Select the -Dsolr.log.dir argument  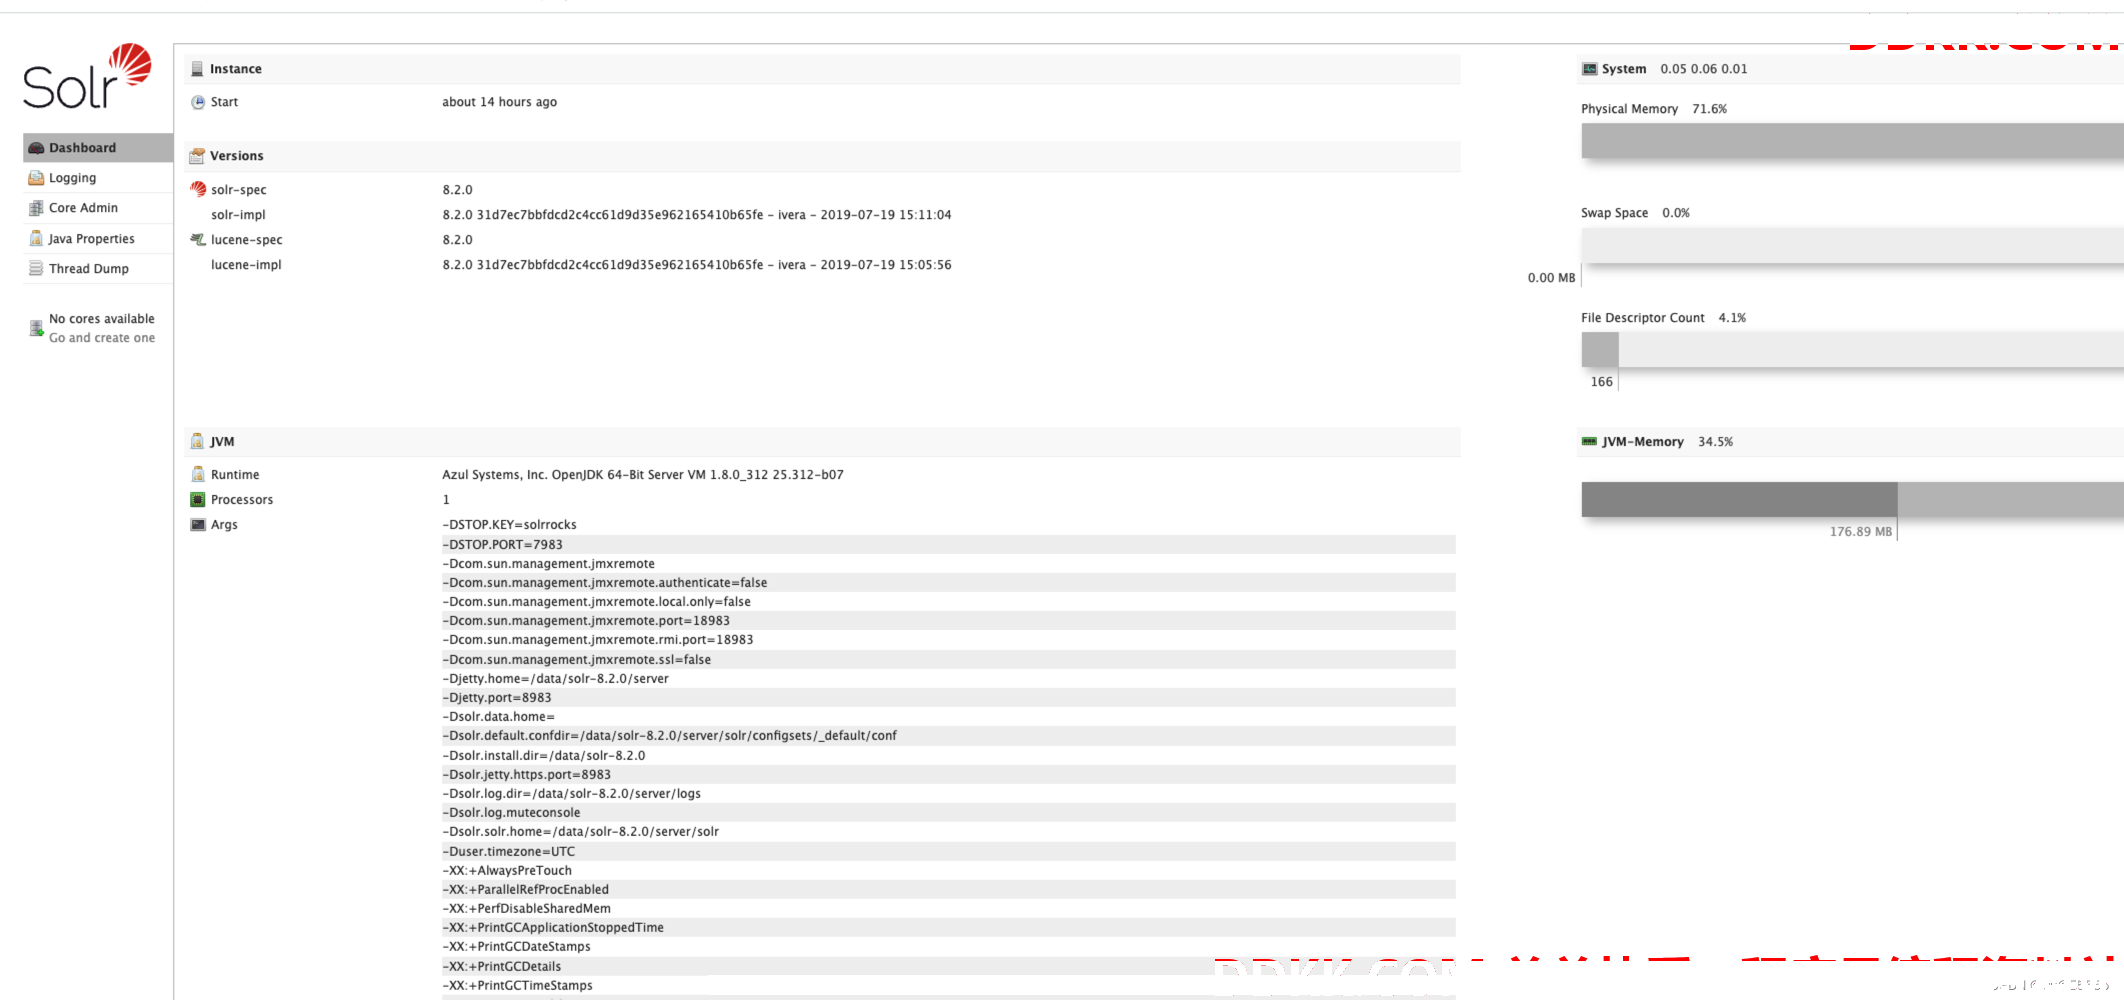tap(571, 794)
